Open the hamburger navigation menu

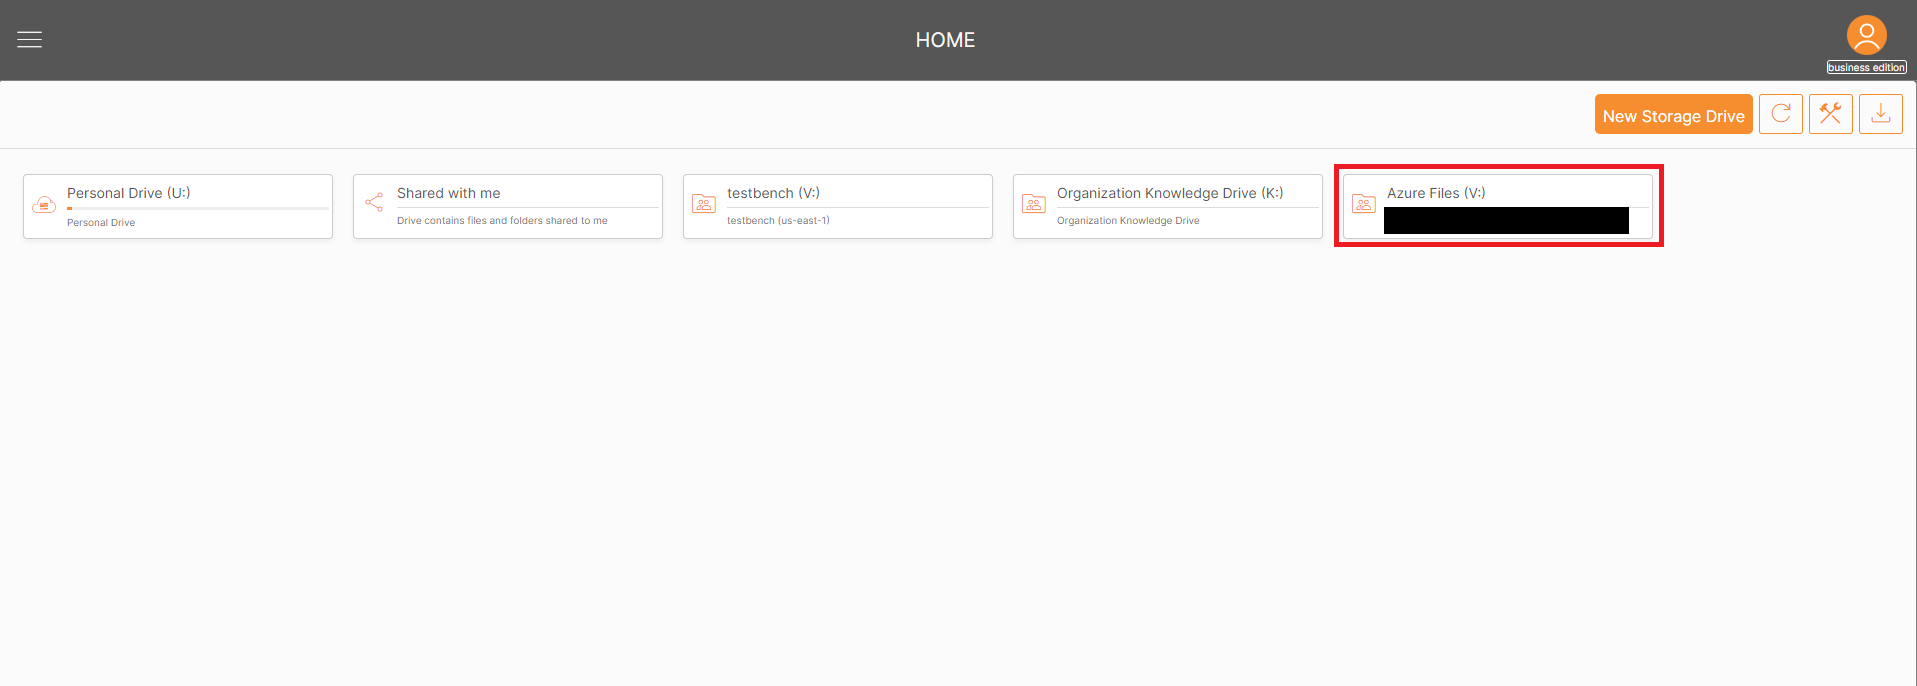click(x=30, y=39)
